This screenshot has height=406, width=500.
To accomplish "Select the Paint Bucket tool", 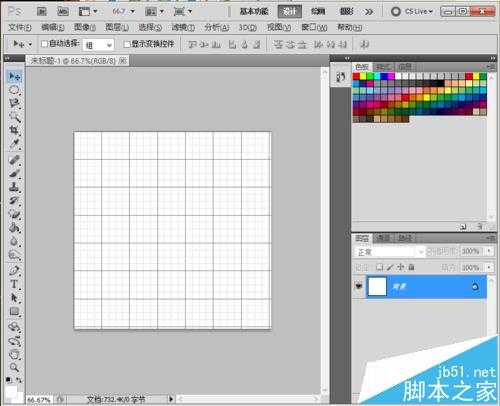I will (14, 228).
